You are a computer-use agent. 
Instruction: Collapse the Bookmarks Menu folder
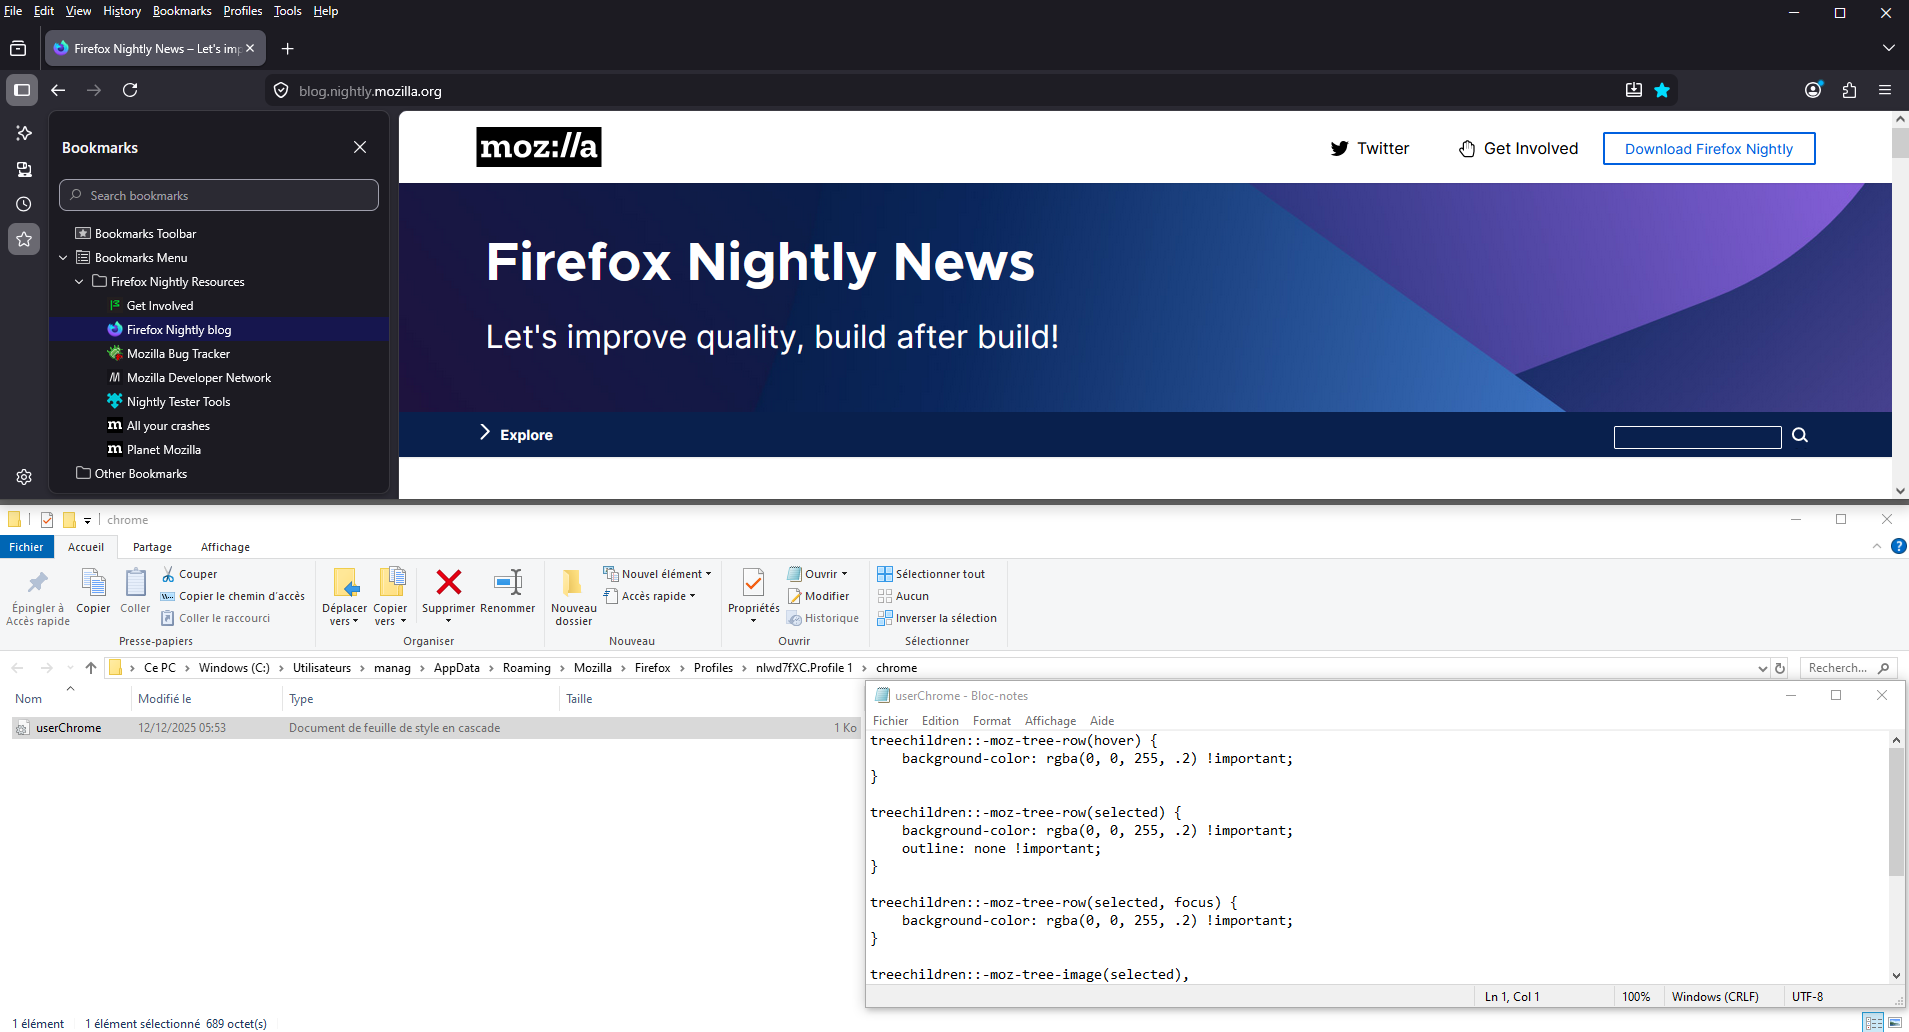point(64,258)
